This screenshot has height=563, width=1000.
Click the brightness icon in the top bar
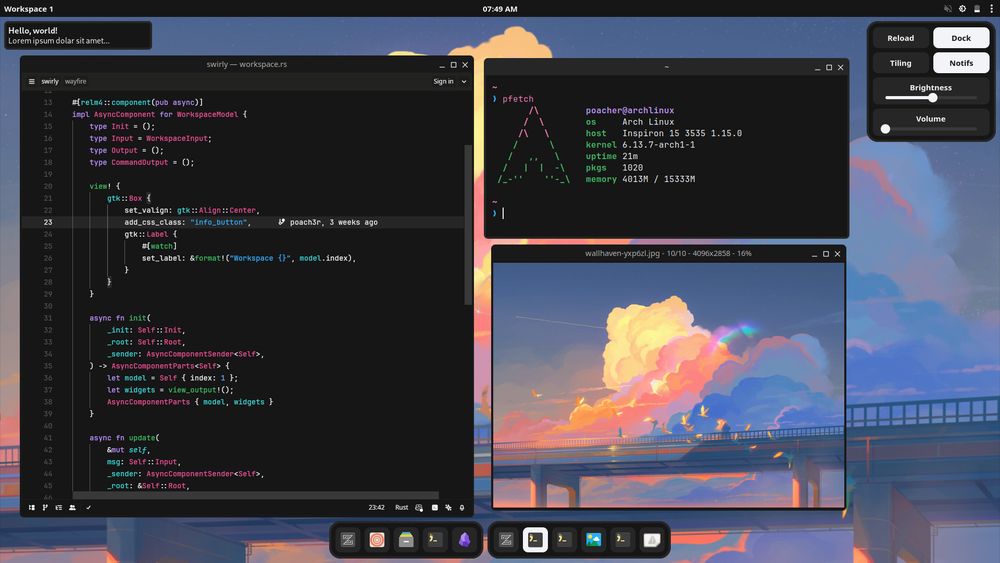coord(962,9)
